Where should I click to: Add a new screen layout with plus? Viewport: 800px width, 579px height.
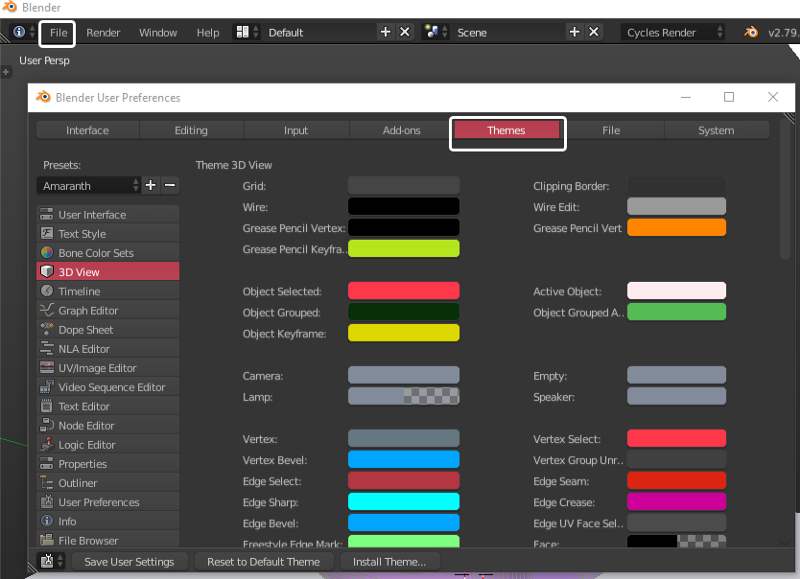[385, 32]
